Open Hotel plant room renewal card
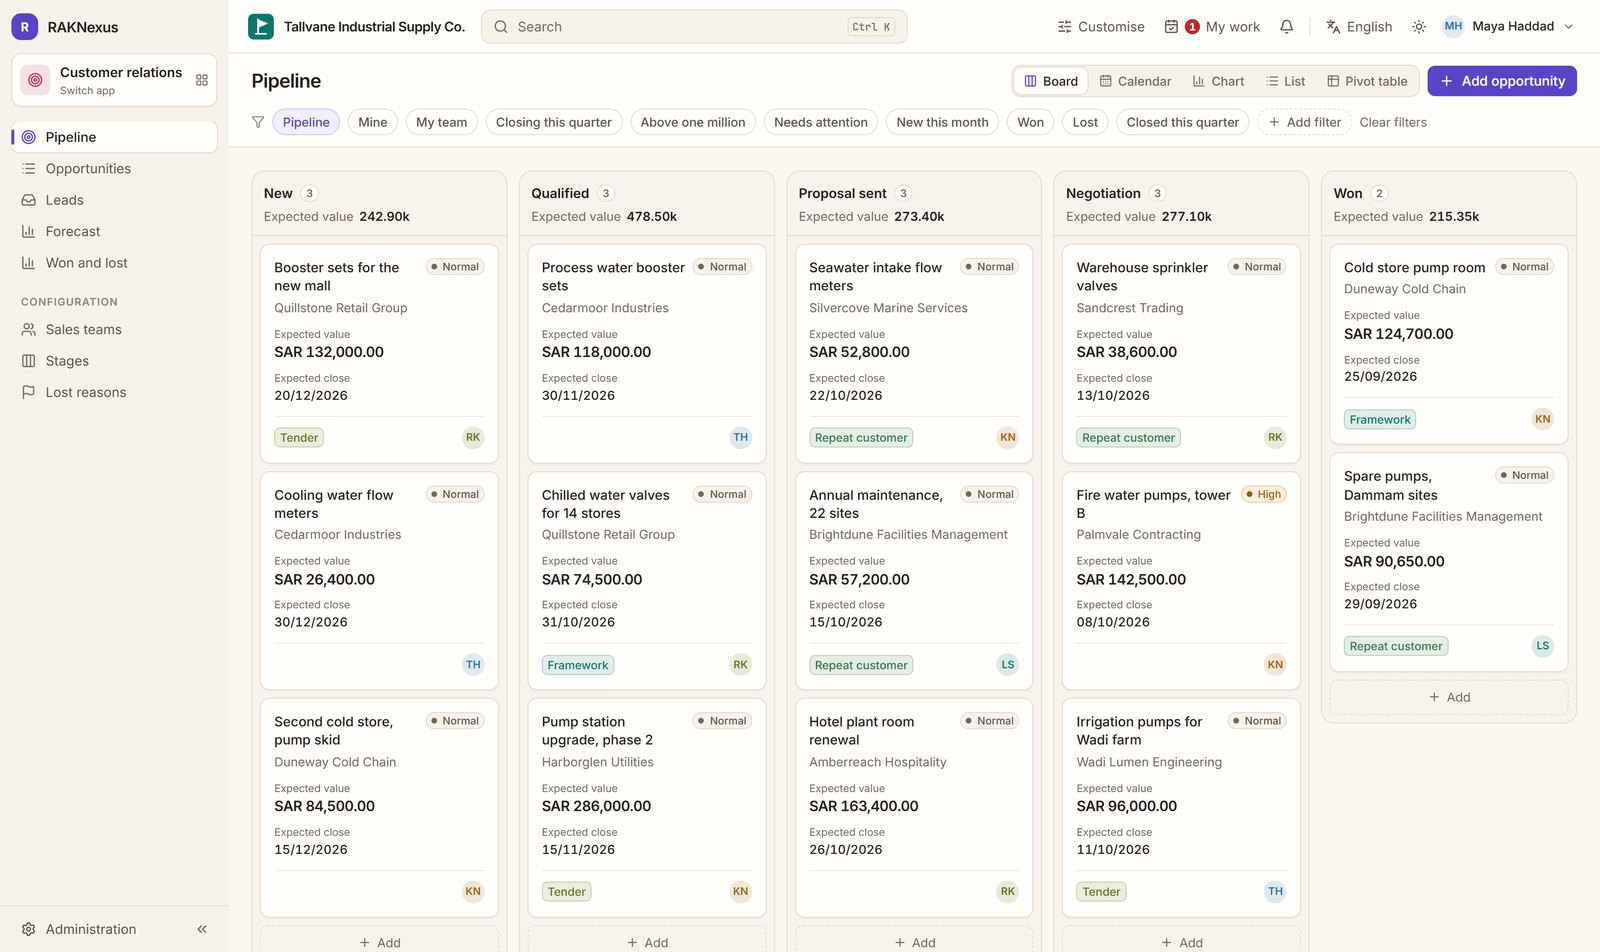 click(914, 808)
